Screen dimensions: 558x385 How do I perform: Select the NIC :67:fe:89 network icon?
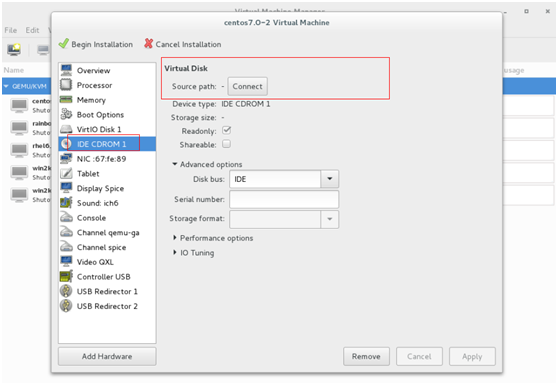point(66,158)
